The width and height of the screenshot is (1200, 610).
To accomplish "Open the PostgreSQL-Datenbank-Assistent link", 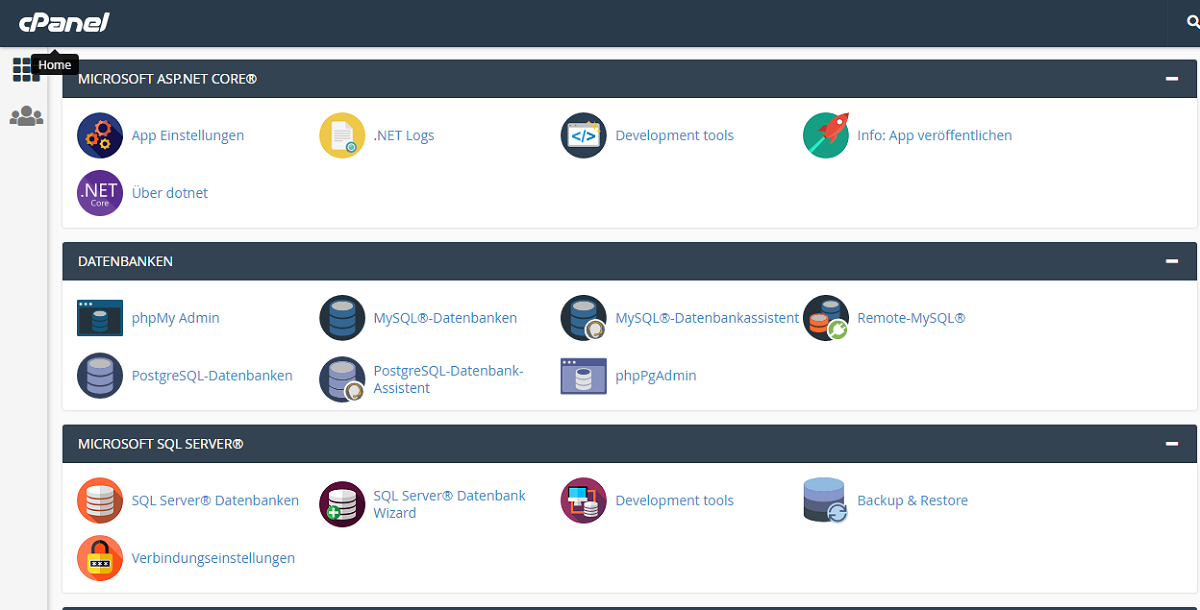I will 449,380.
